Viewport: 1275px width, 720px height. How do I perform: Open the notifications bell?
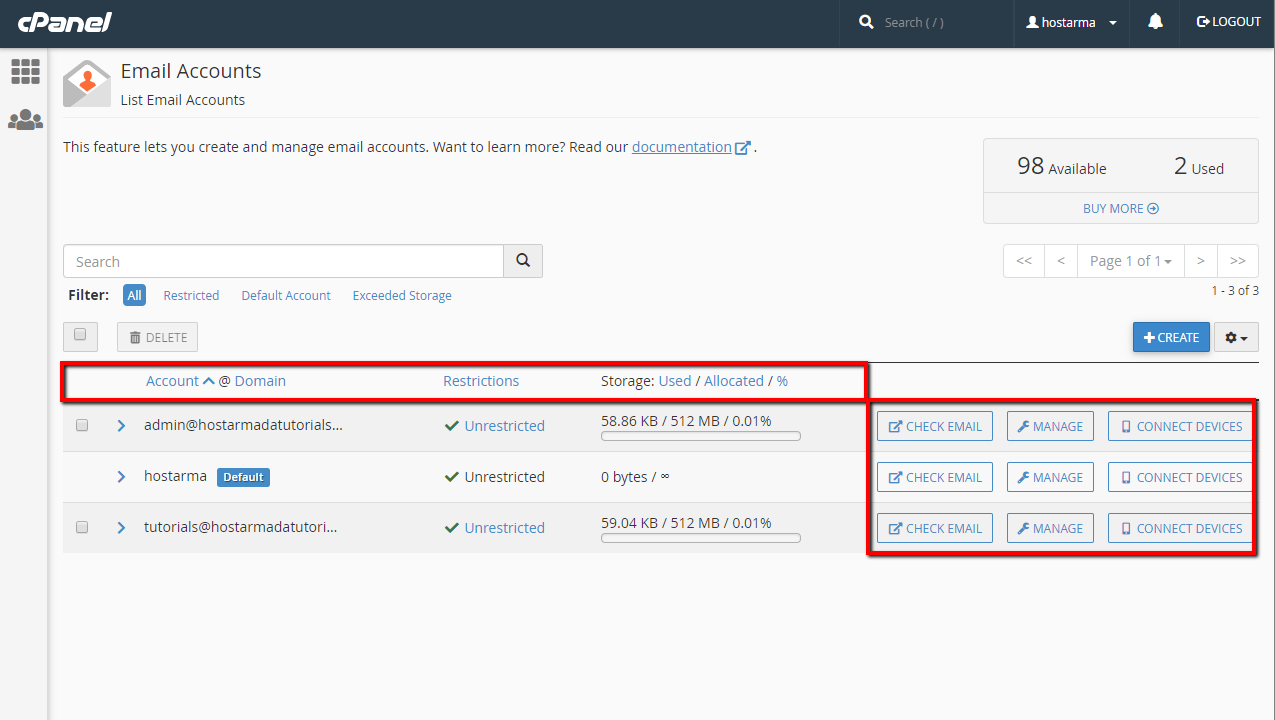(x=1155, y=22)
